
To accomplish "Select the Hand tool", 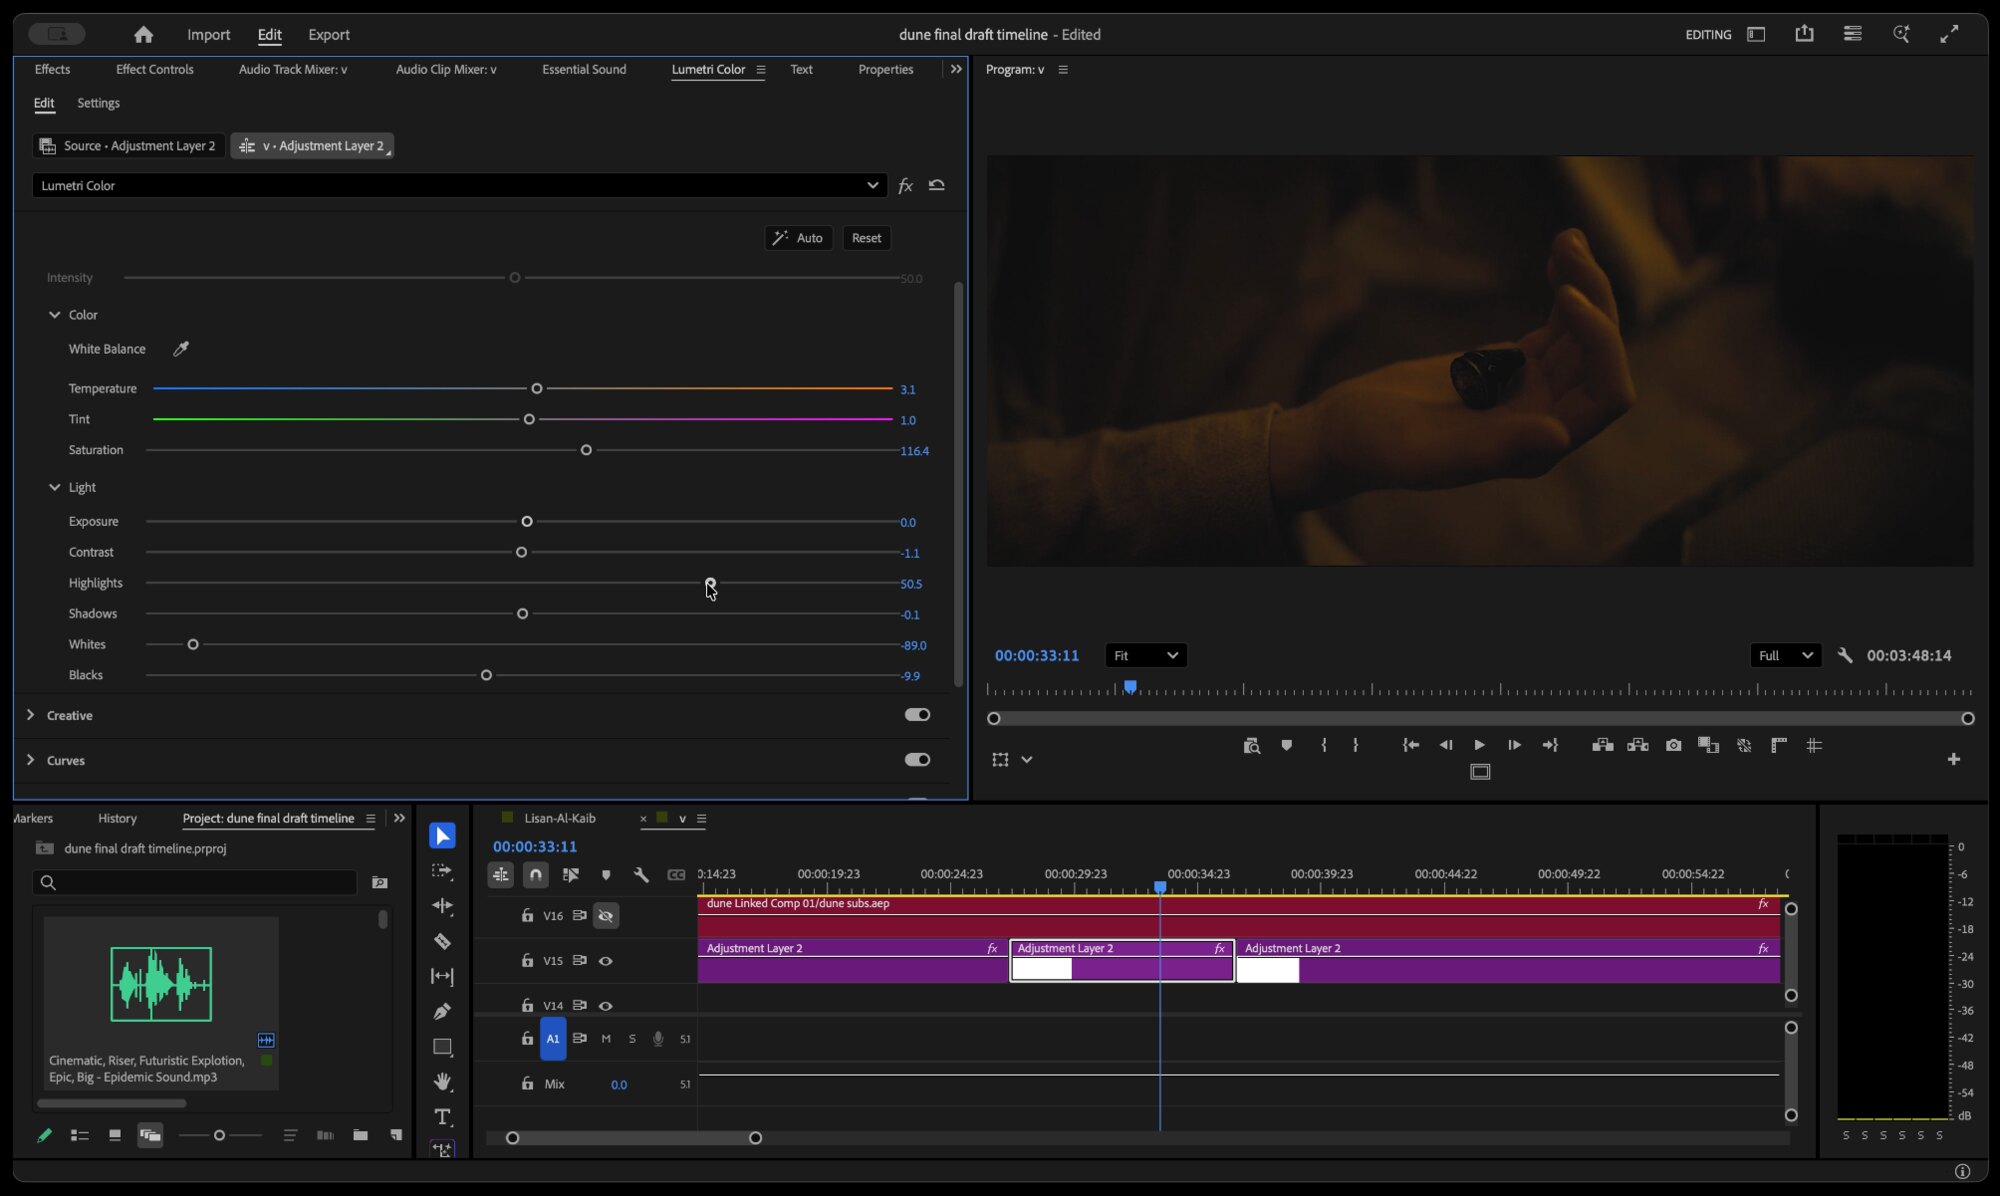I will pyautogui.click(x=442, y=1082).
